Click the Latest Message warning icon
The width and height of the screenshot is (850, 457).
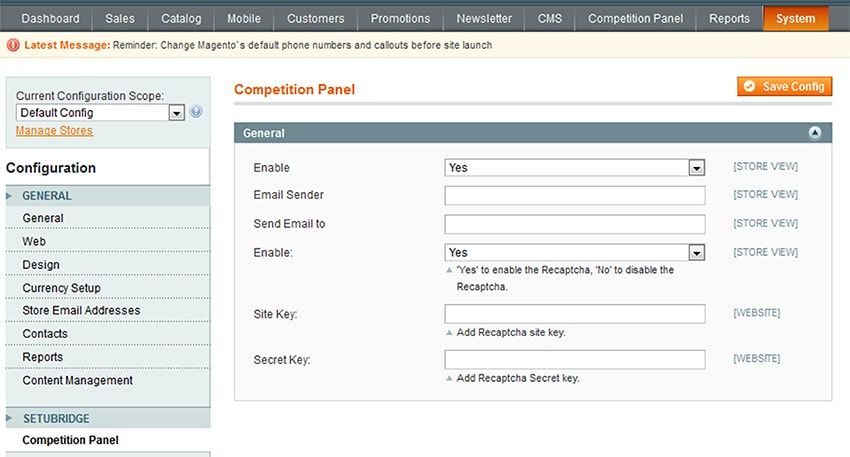11,45
